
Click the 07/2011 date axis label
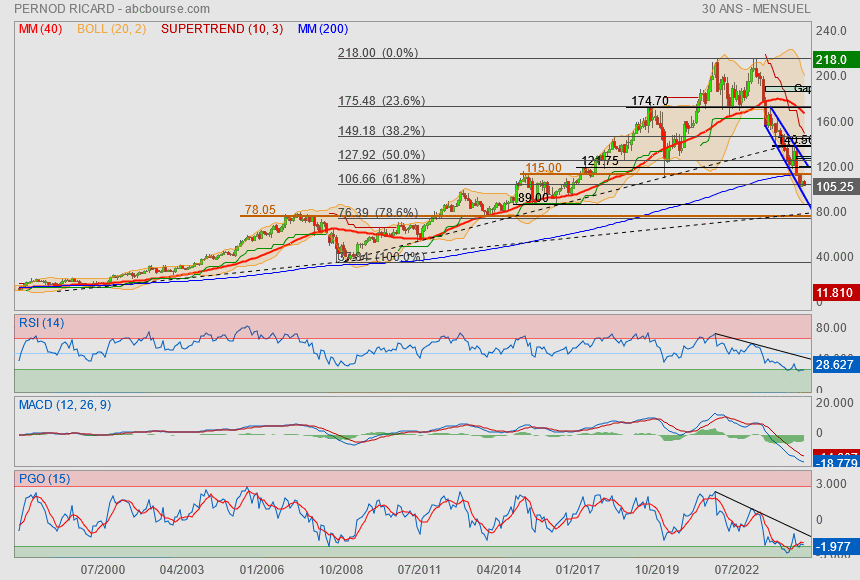[x=419, y=570]
